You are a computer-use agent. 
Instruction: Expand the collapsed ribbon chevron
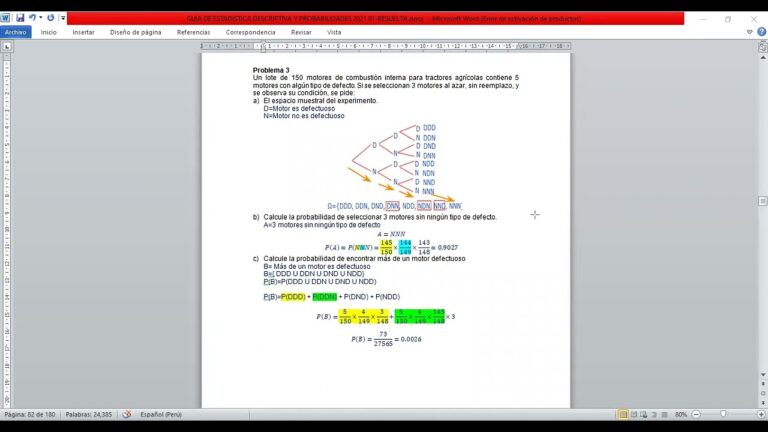click(749, 32)
